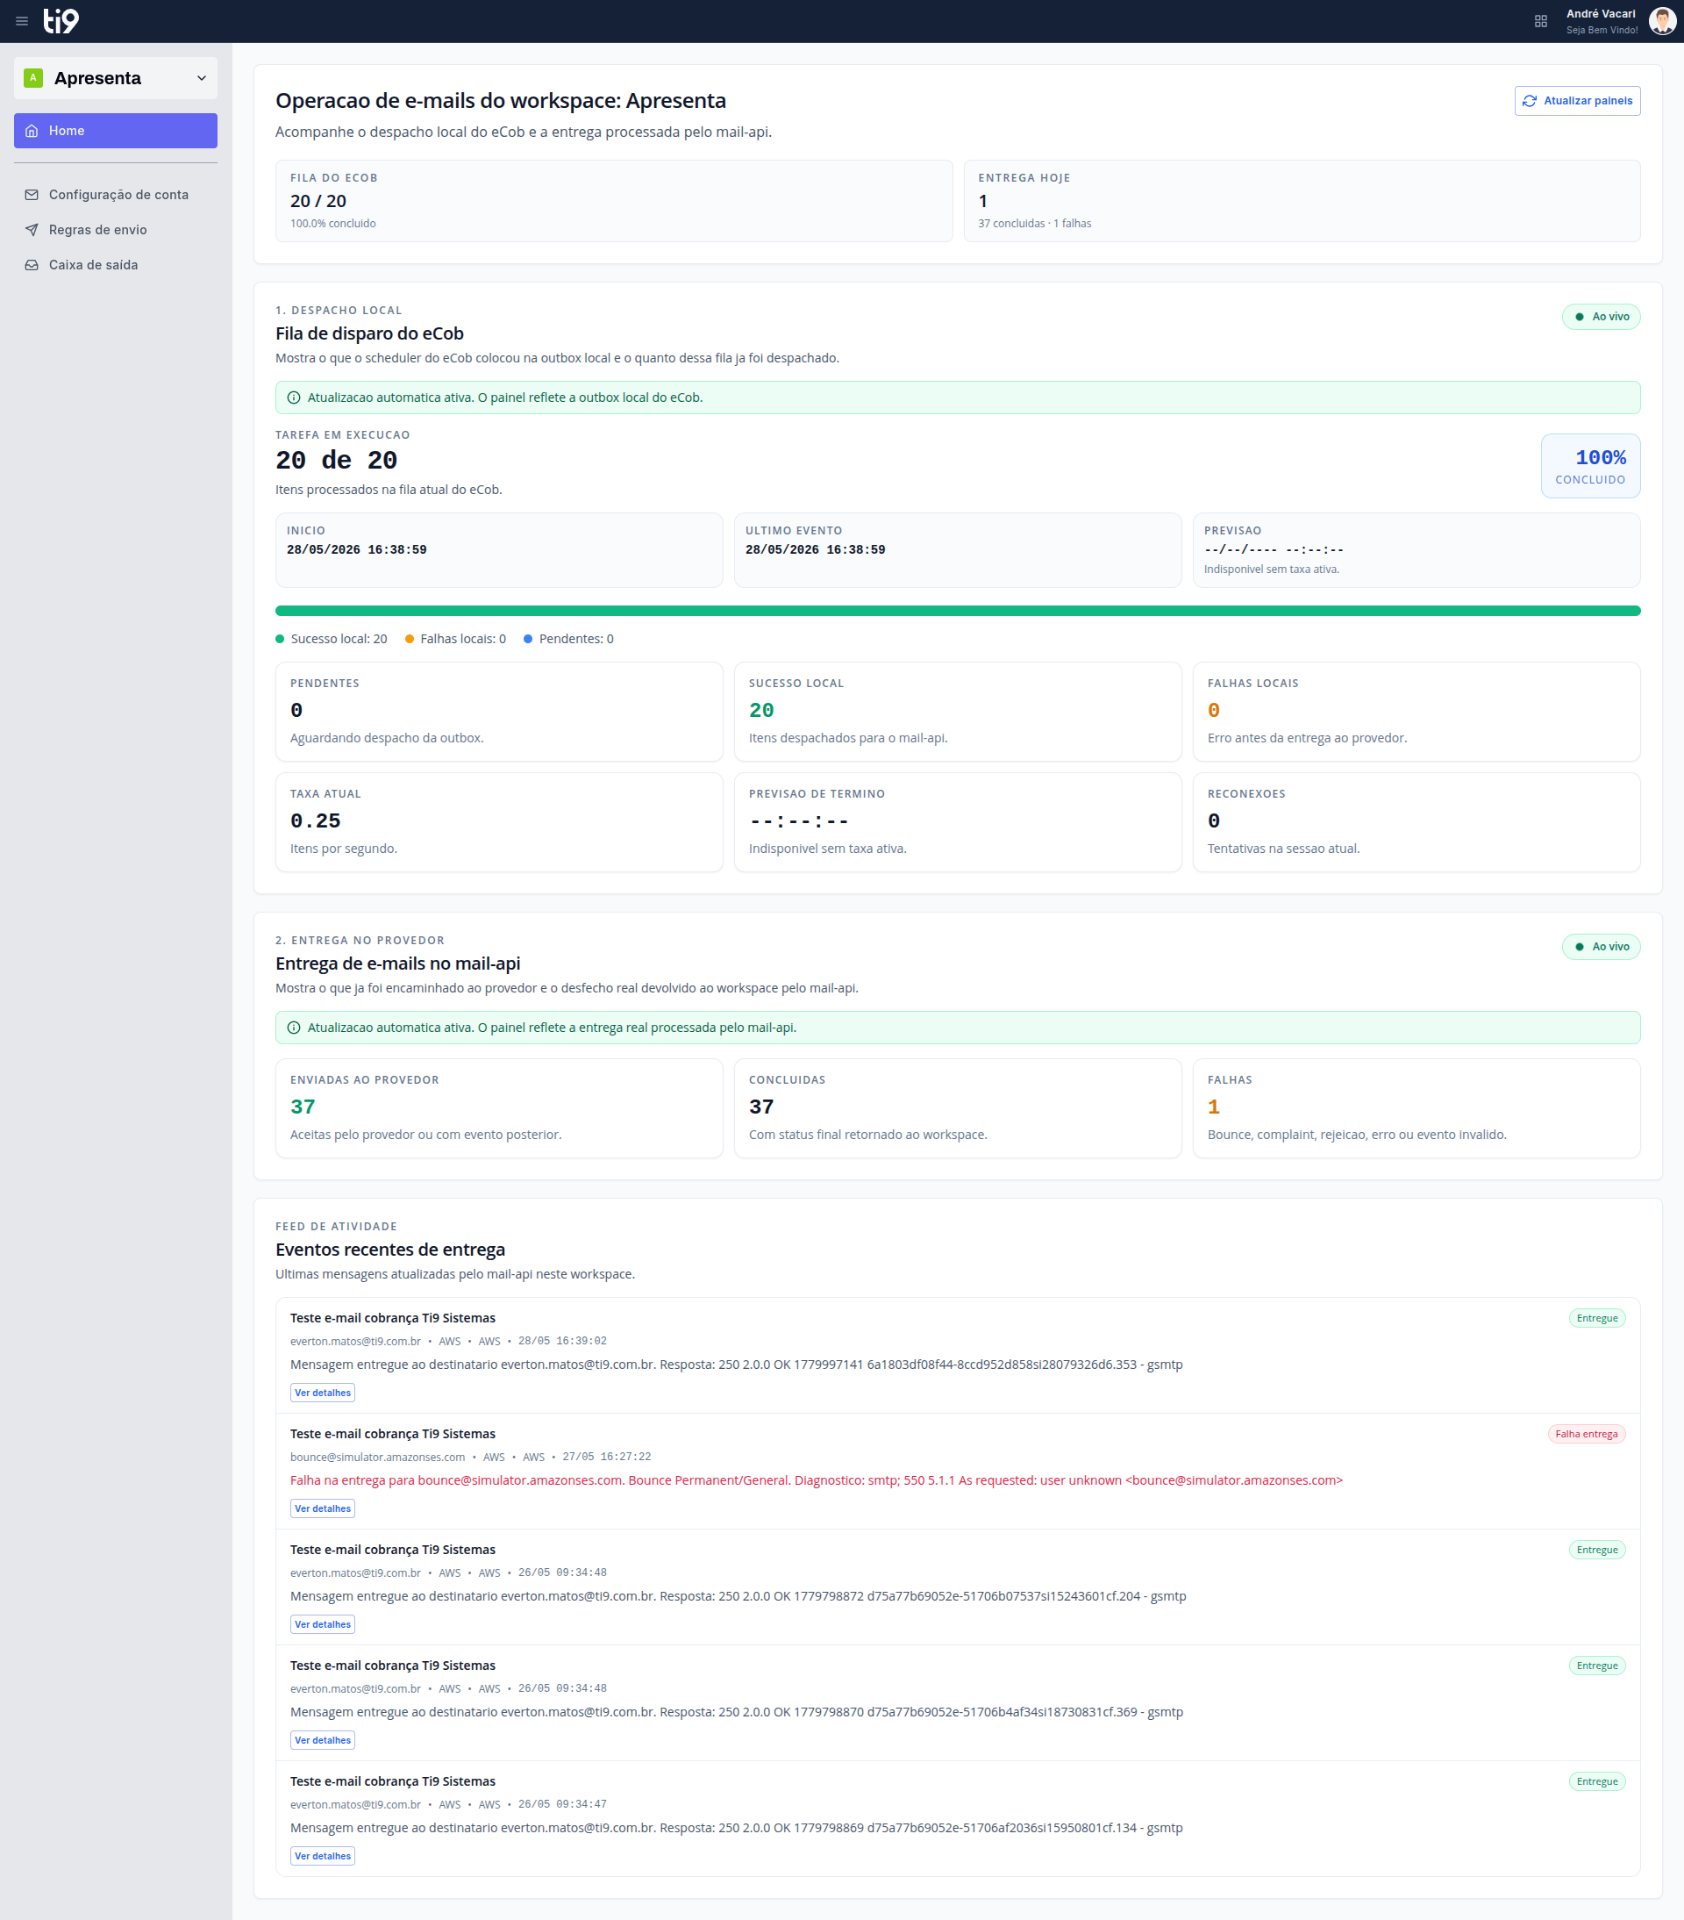This screenshot has height=1920, width=1684.
Task: Click the ti9 logo
Action: point(61,20)
